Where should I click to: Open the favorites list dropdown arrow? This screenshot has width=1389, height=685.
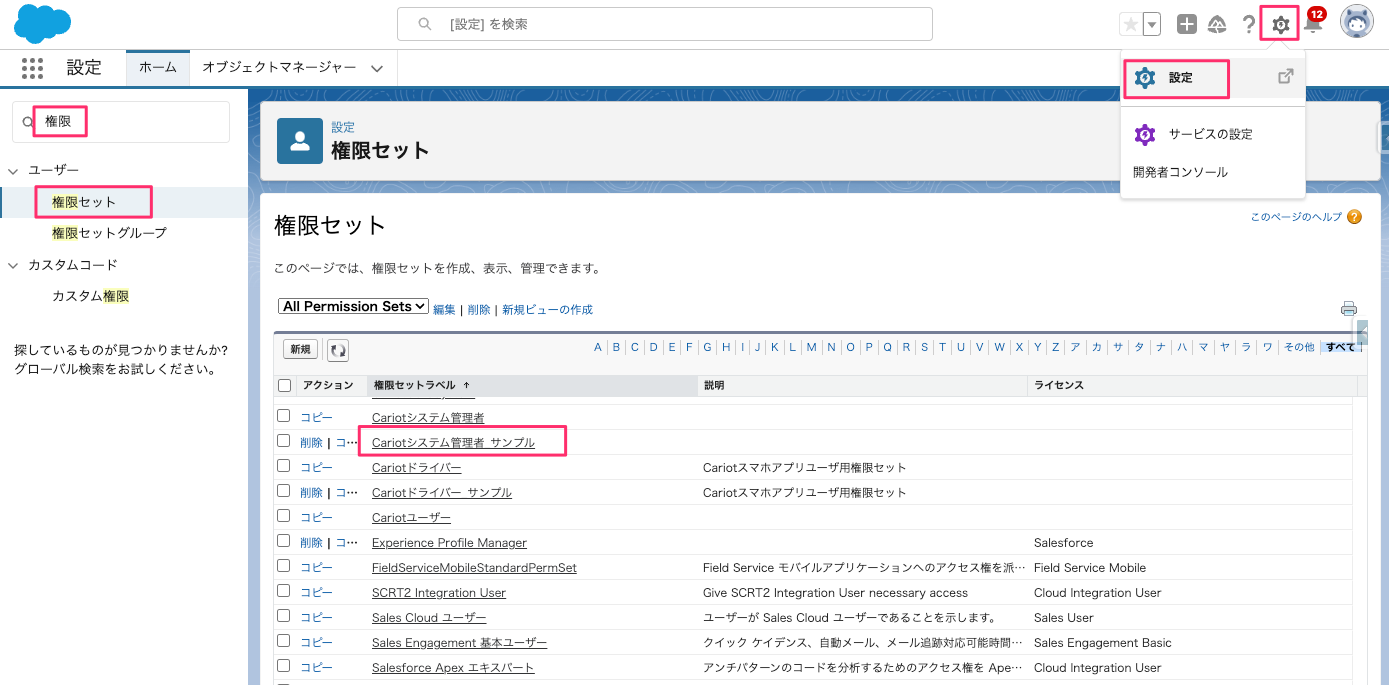click(1152, 25)
